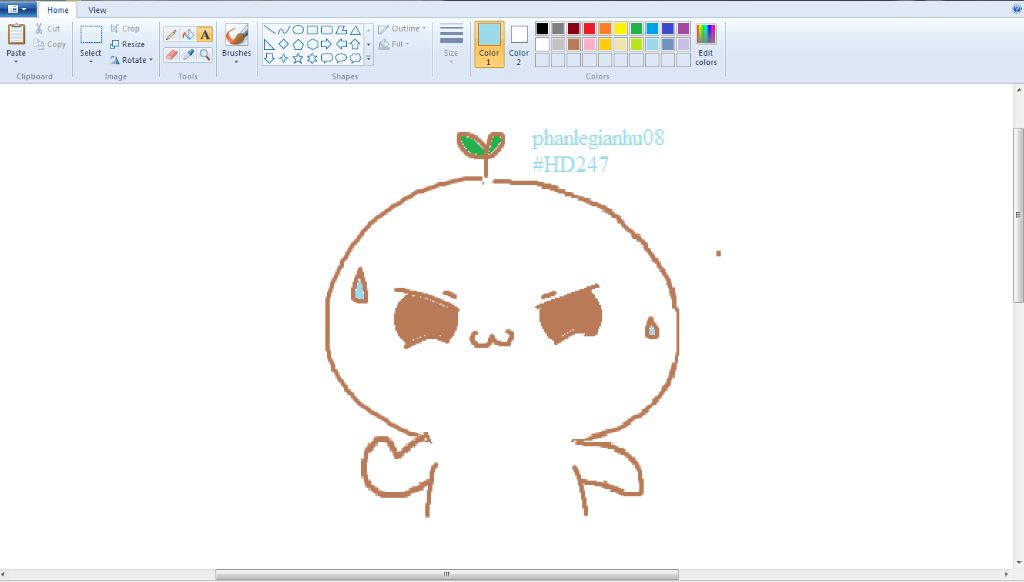Choose the Diamond shape
This screenshot has width=1024, height=582.
(283, 44)
